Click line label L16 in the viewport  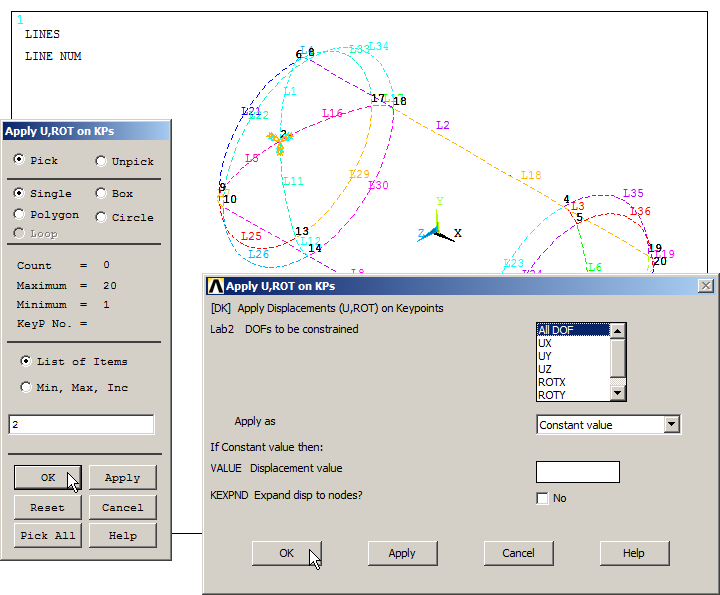332,113
